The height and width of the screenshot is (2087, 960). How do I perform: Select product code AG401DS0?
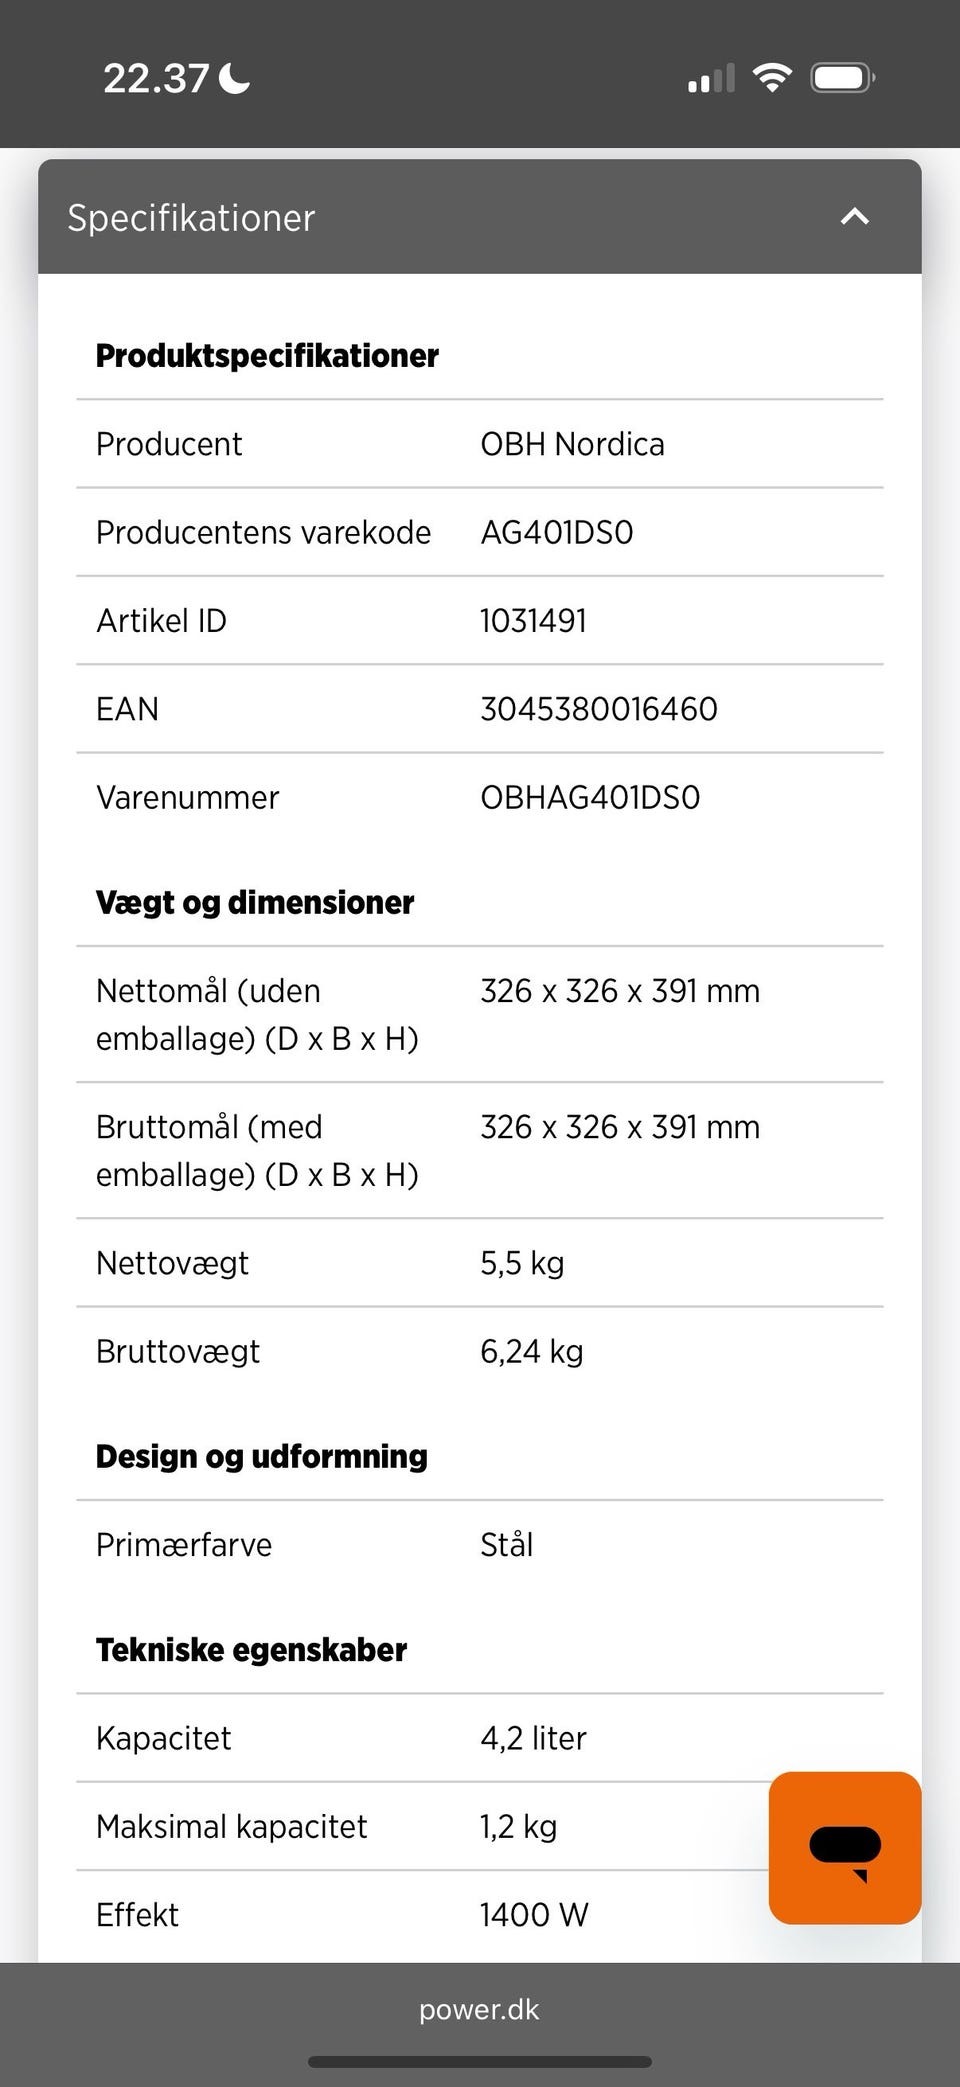[x=556, y=532]
